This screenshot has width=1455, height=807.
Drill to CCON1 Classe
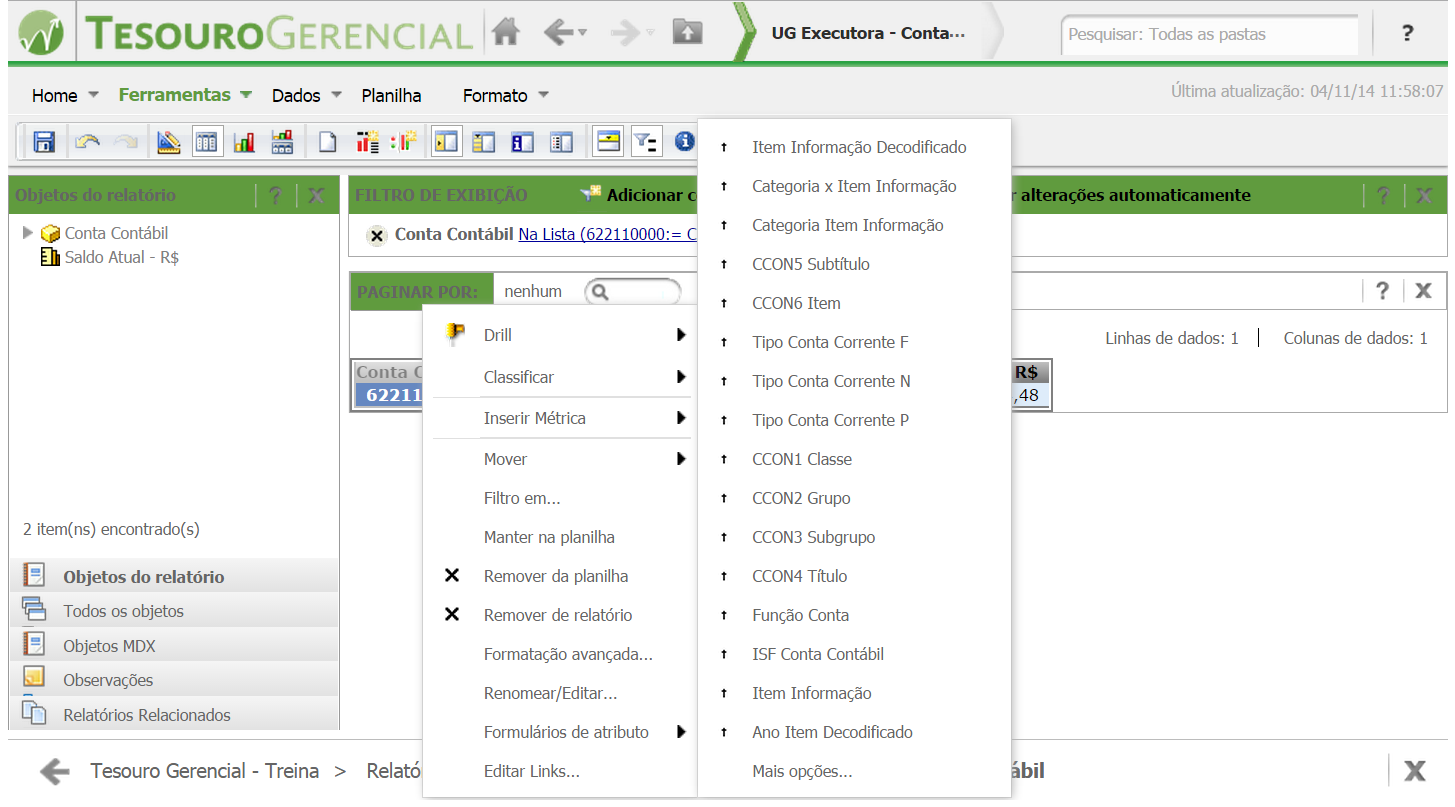click(802, 459)
